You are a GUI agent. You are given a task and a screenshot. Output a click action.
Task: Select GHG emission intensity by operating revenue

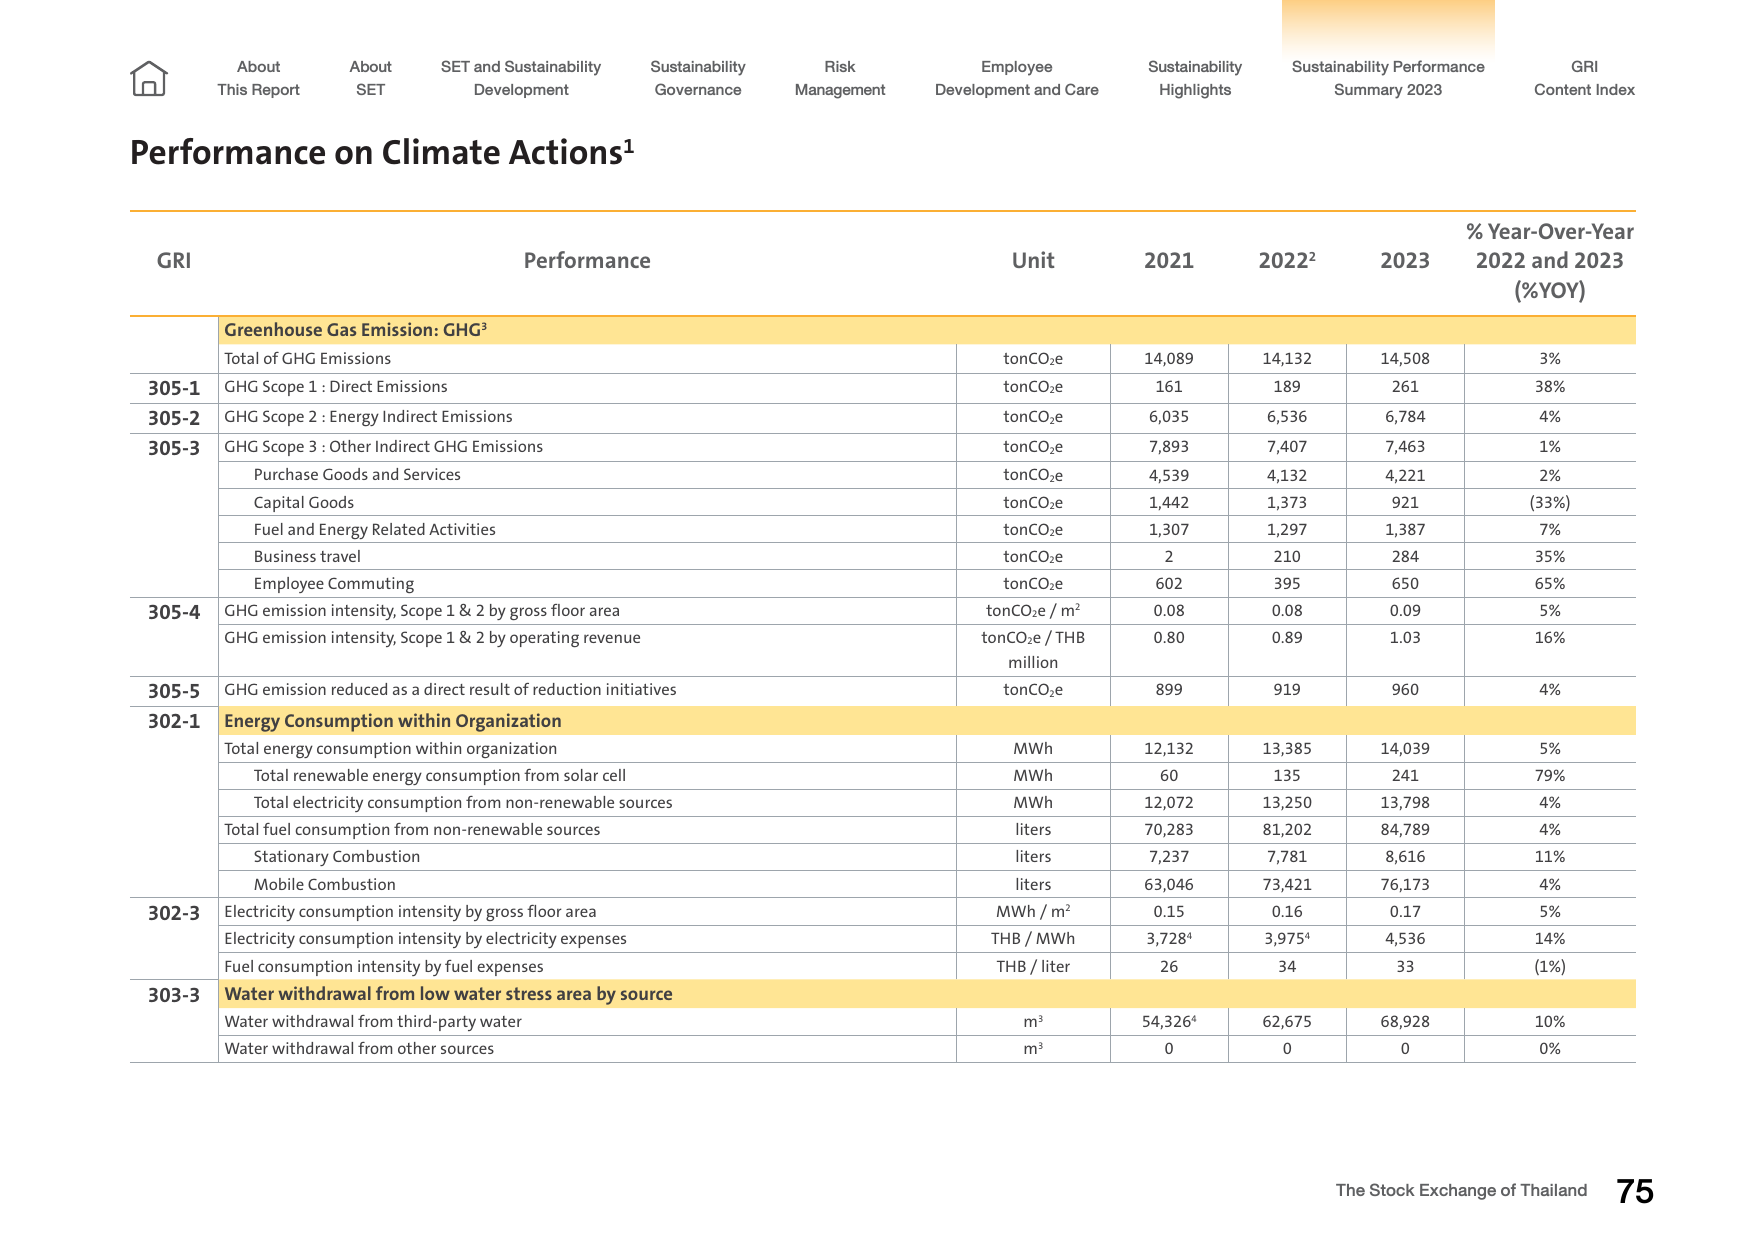[432, 638]
